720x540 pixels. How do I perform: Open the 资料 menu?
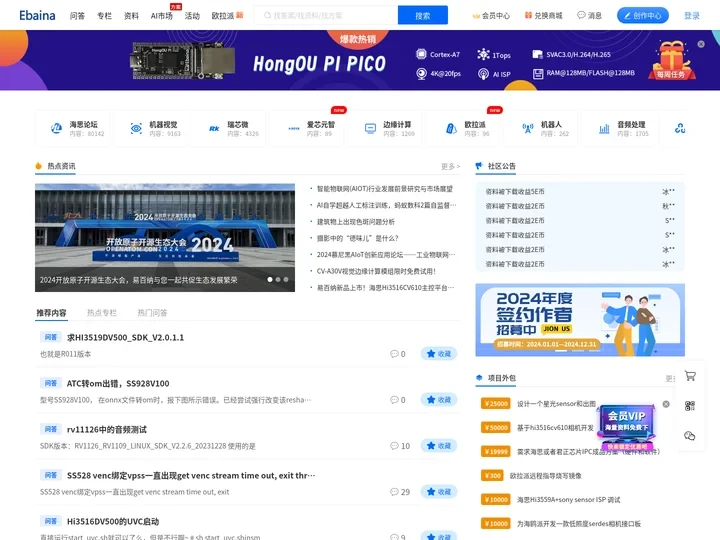pos(131,16)
